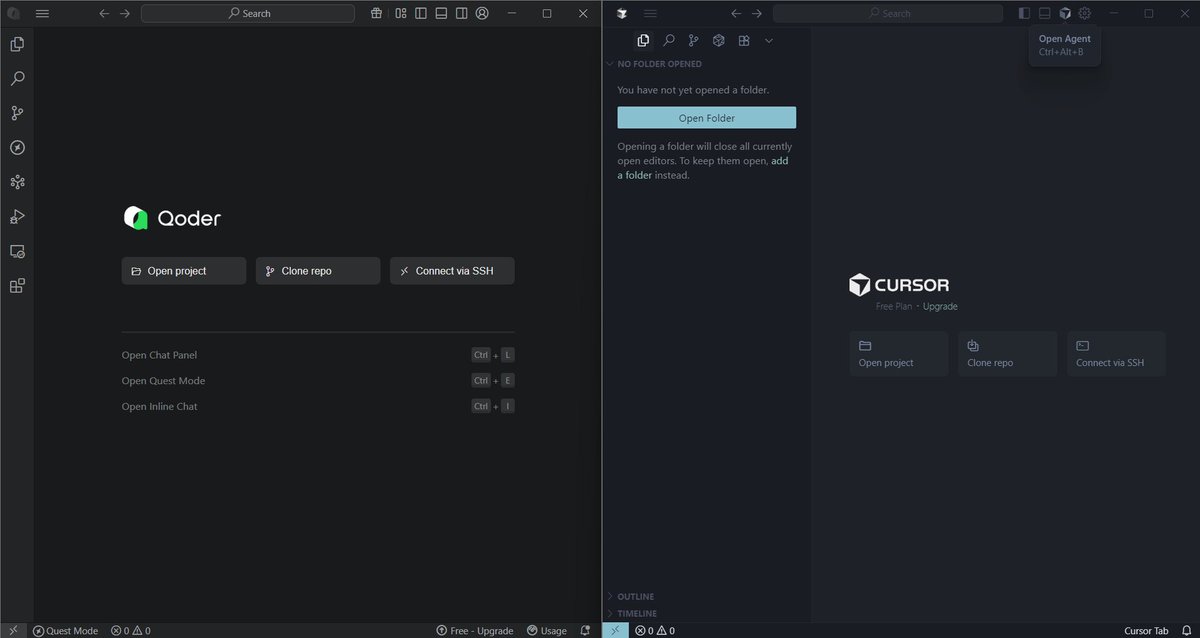1200x638 pixels.
Task: Click the add a folder link in Cursor
Action: (x=703, y=168)
